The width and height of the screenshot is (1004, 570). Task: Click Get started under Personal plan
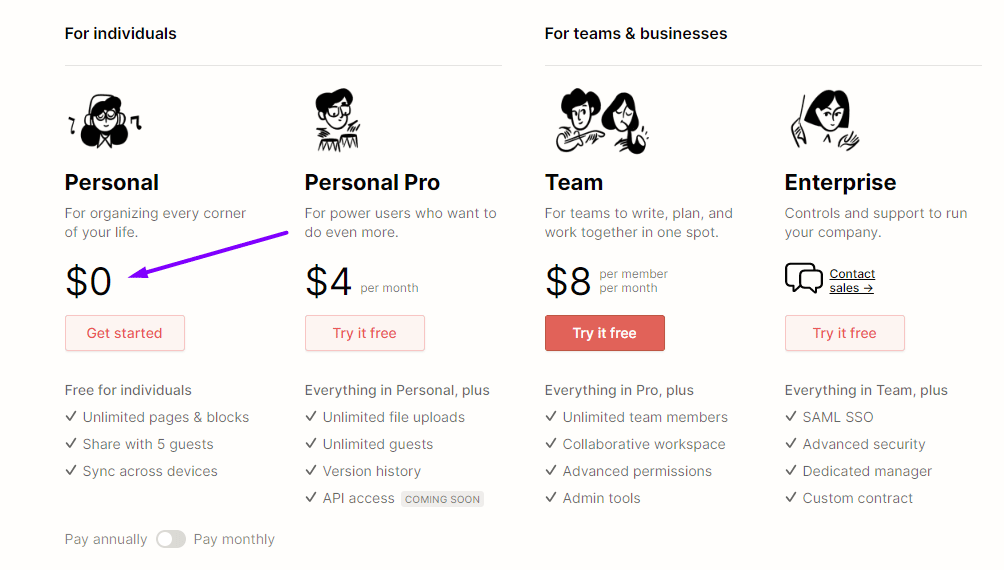coord(125,333)
